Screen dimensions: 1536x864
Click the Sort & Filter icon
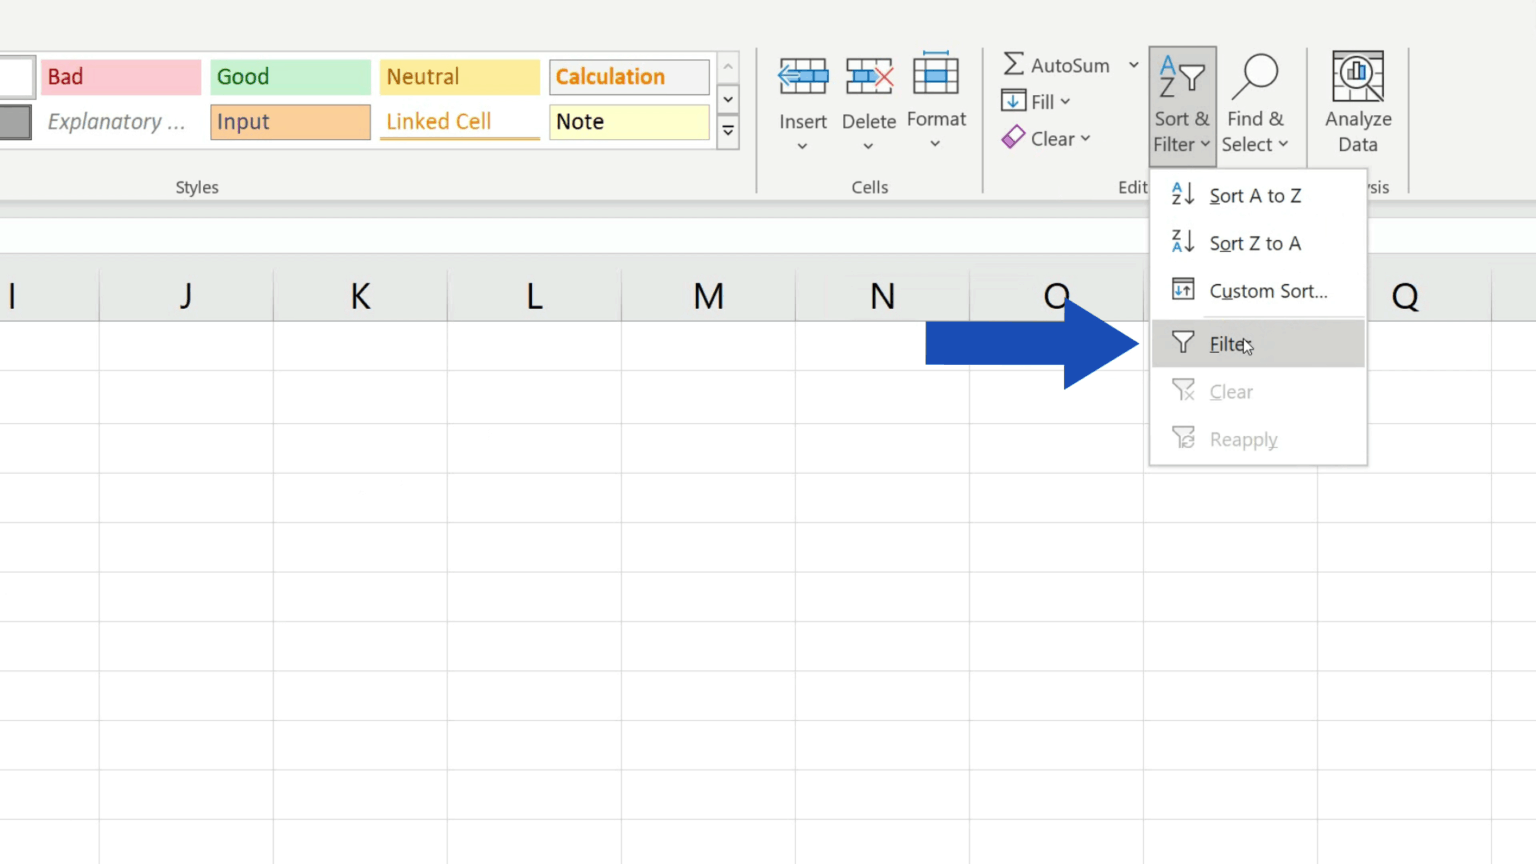pos(1182,75)
